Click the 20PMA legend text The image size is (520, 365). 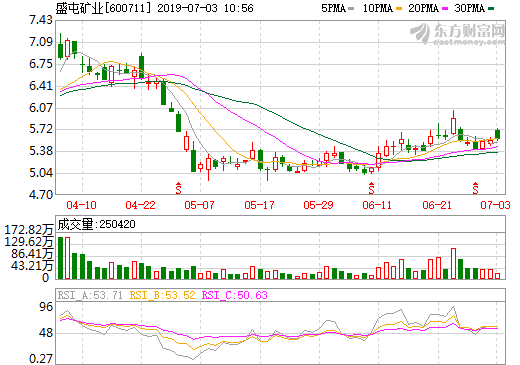pyautogui.click(x=424, y=8)
